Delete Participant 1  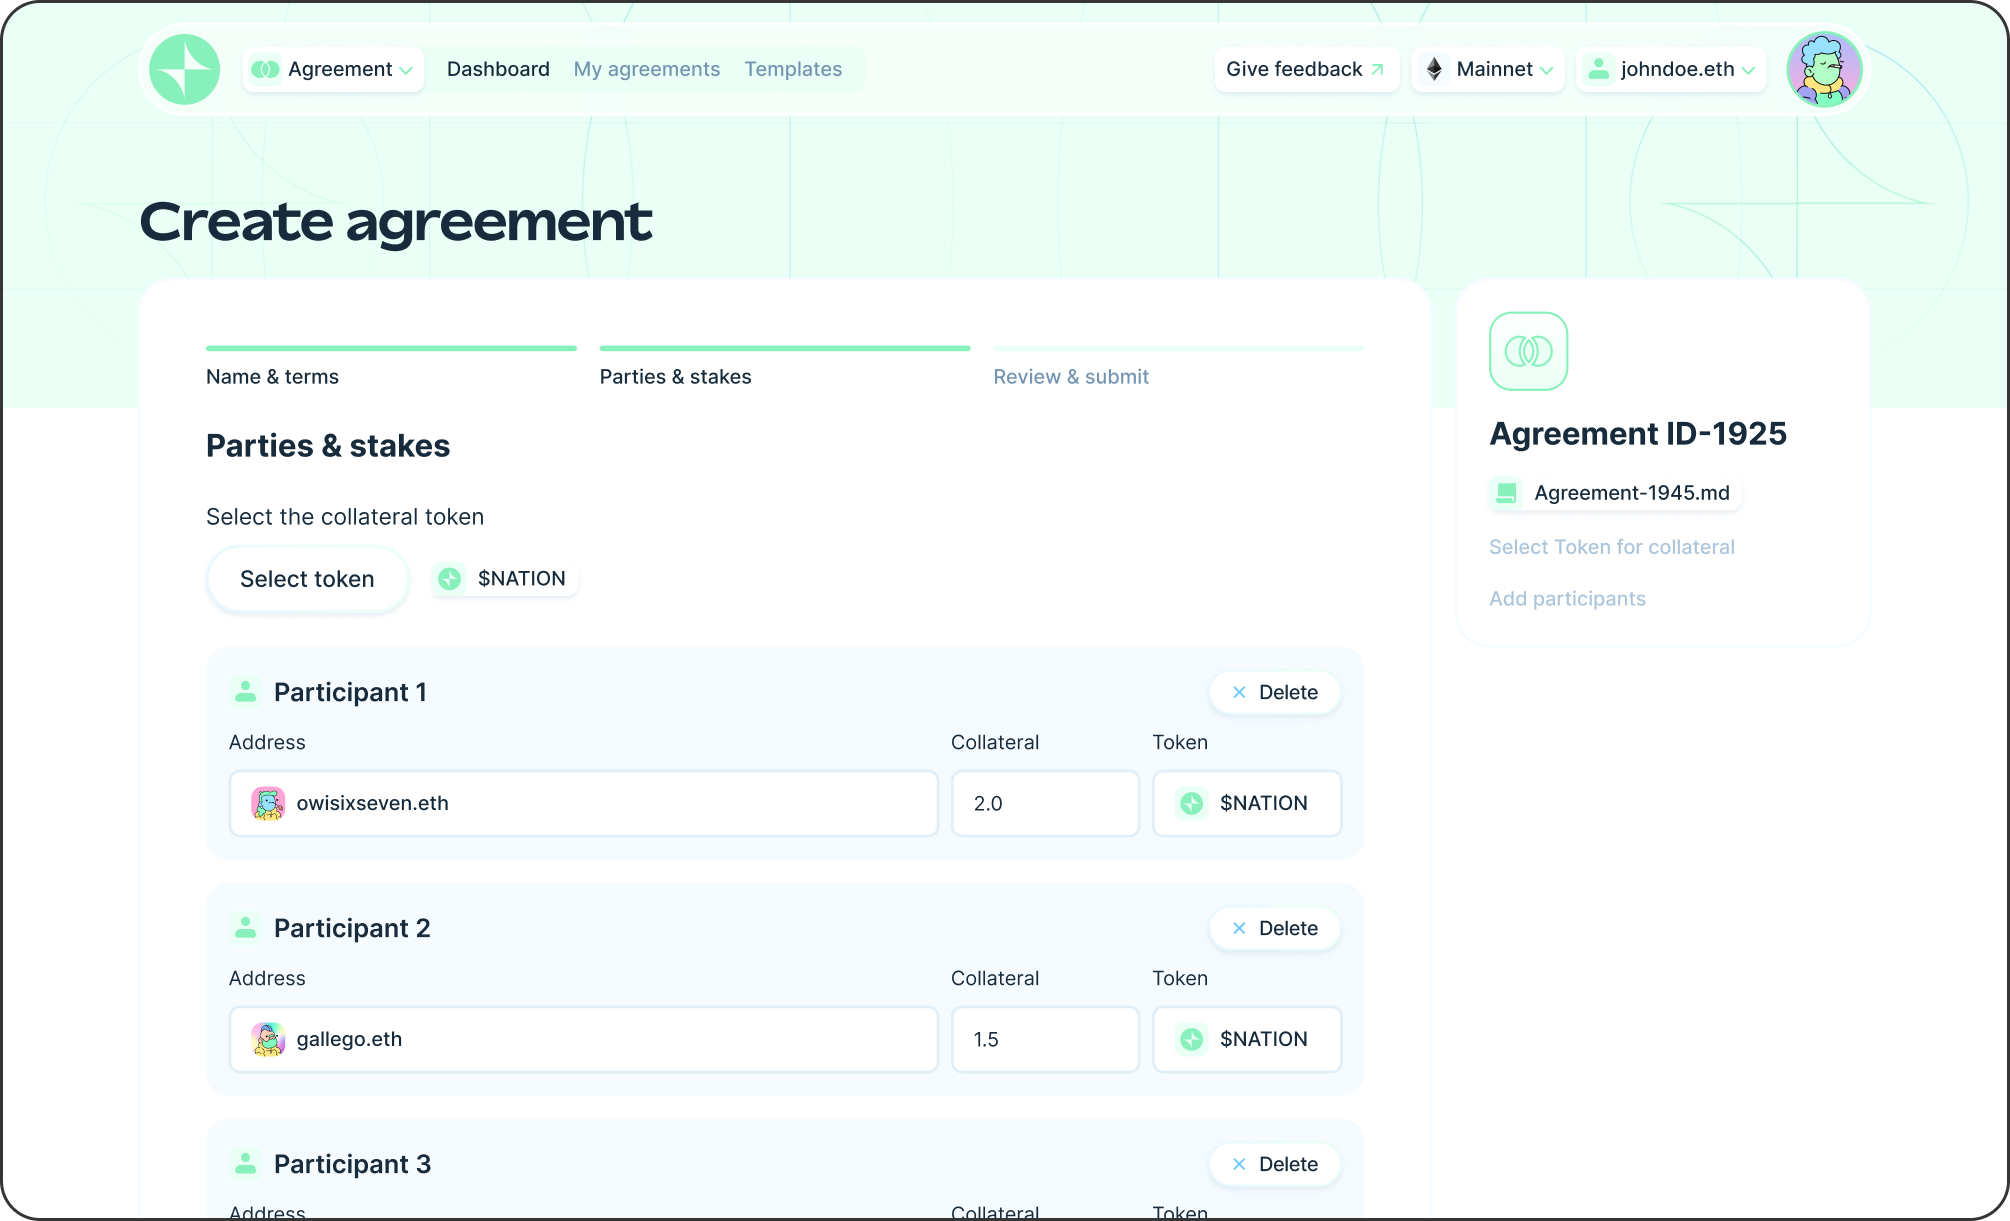(1275, 692)
